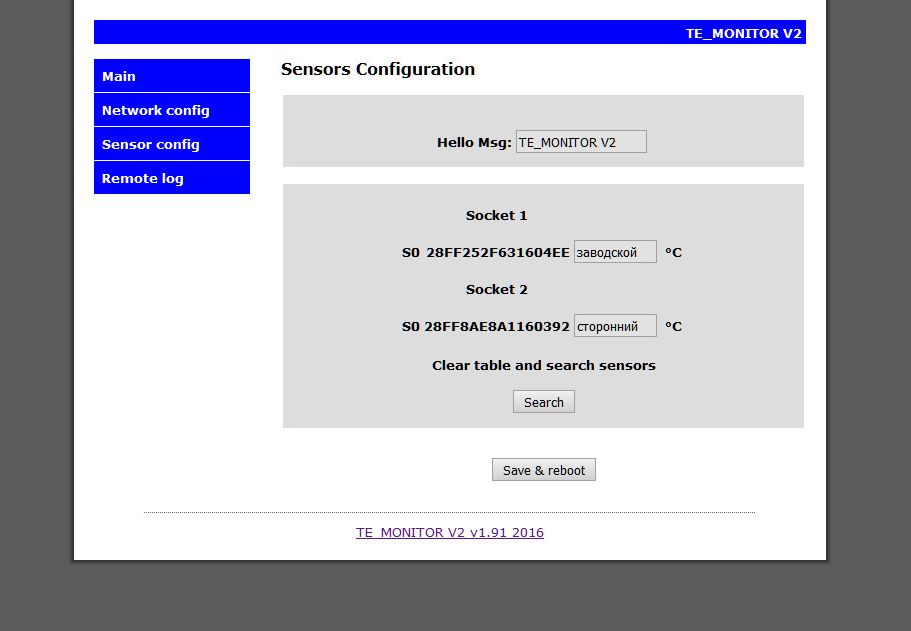This screenshot has width=911, height=631.
Task: Click the Save & reboot button
Action: [544, 469]
